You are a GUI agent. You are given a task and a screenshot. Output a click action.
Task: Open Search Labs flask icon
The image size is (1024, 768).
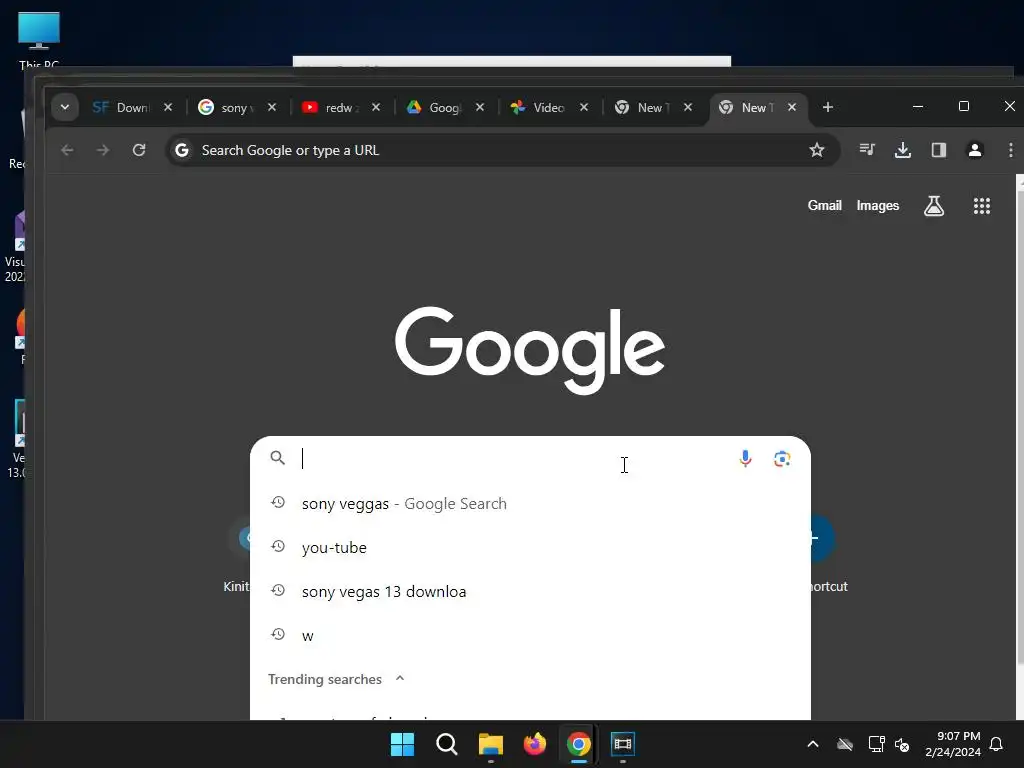tap(933, 206)
